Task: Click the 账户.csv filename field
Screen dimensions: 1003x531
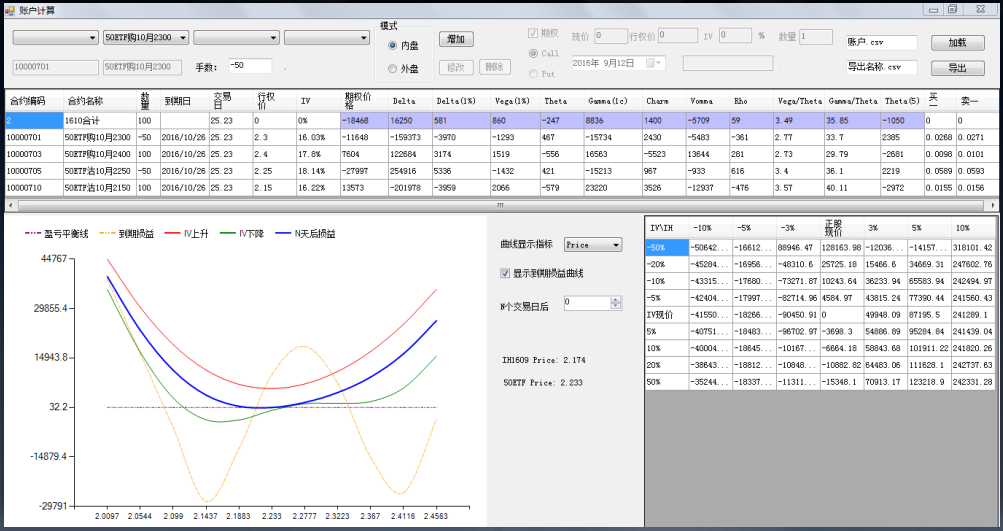Action: coord(881,42)
